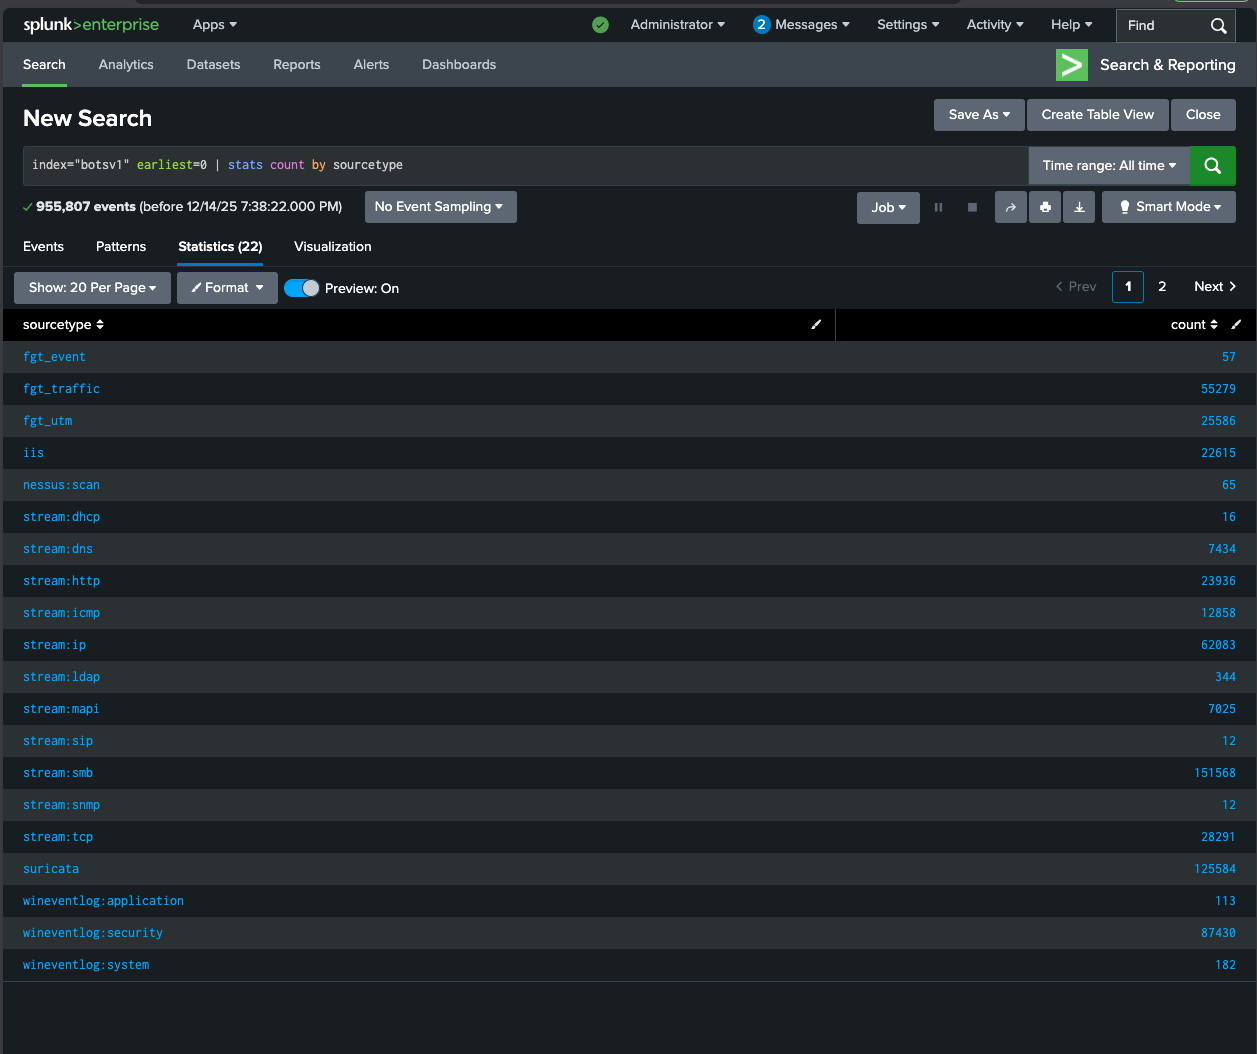Click the nessus:scan sourcetype value

(x=62, y=485)
